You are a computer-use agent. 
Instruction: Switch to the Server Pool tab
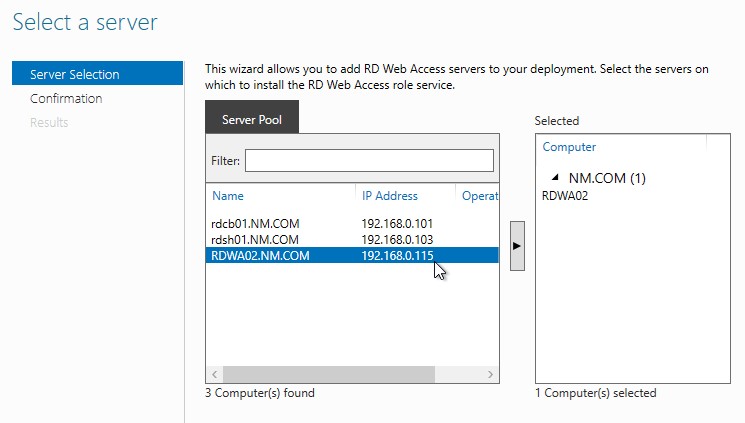pyautogui.click(x=251, y=120)
